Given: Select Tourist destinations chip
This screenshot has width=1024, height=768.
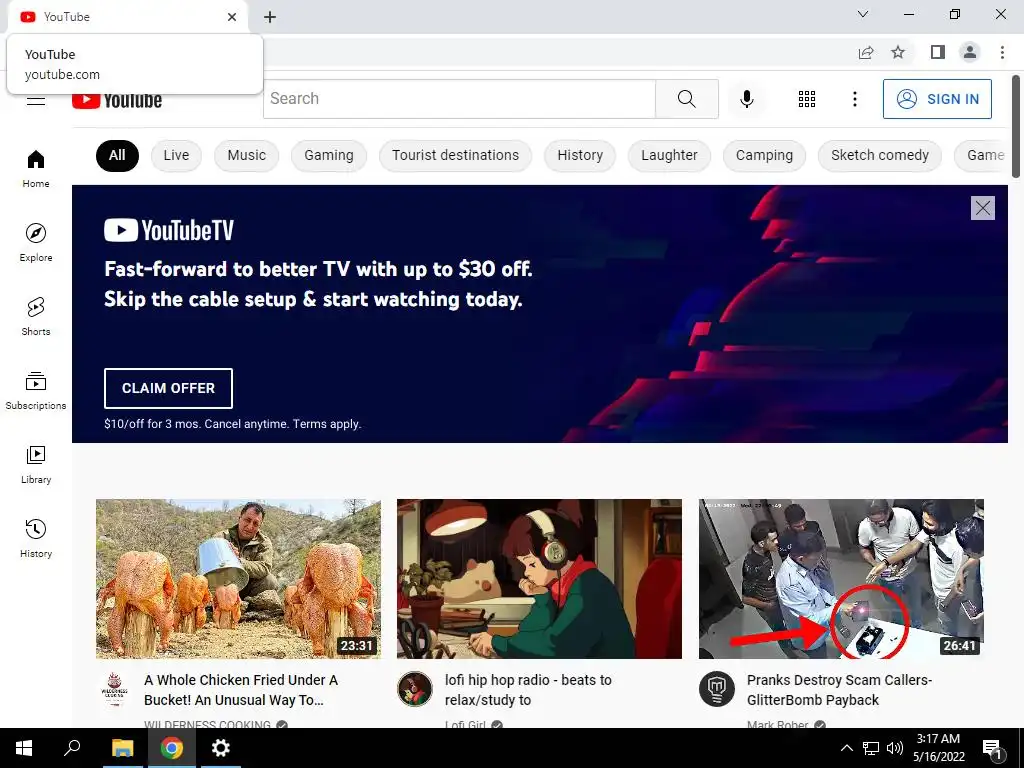Looking at the screenshot, I should (455, 155).
